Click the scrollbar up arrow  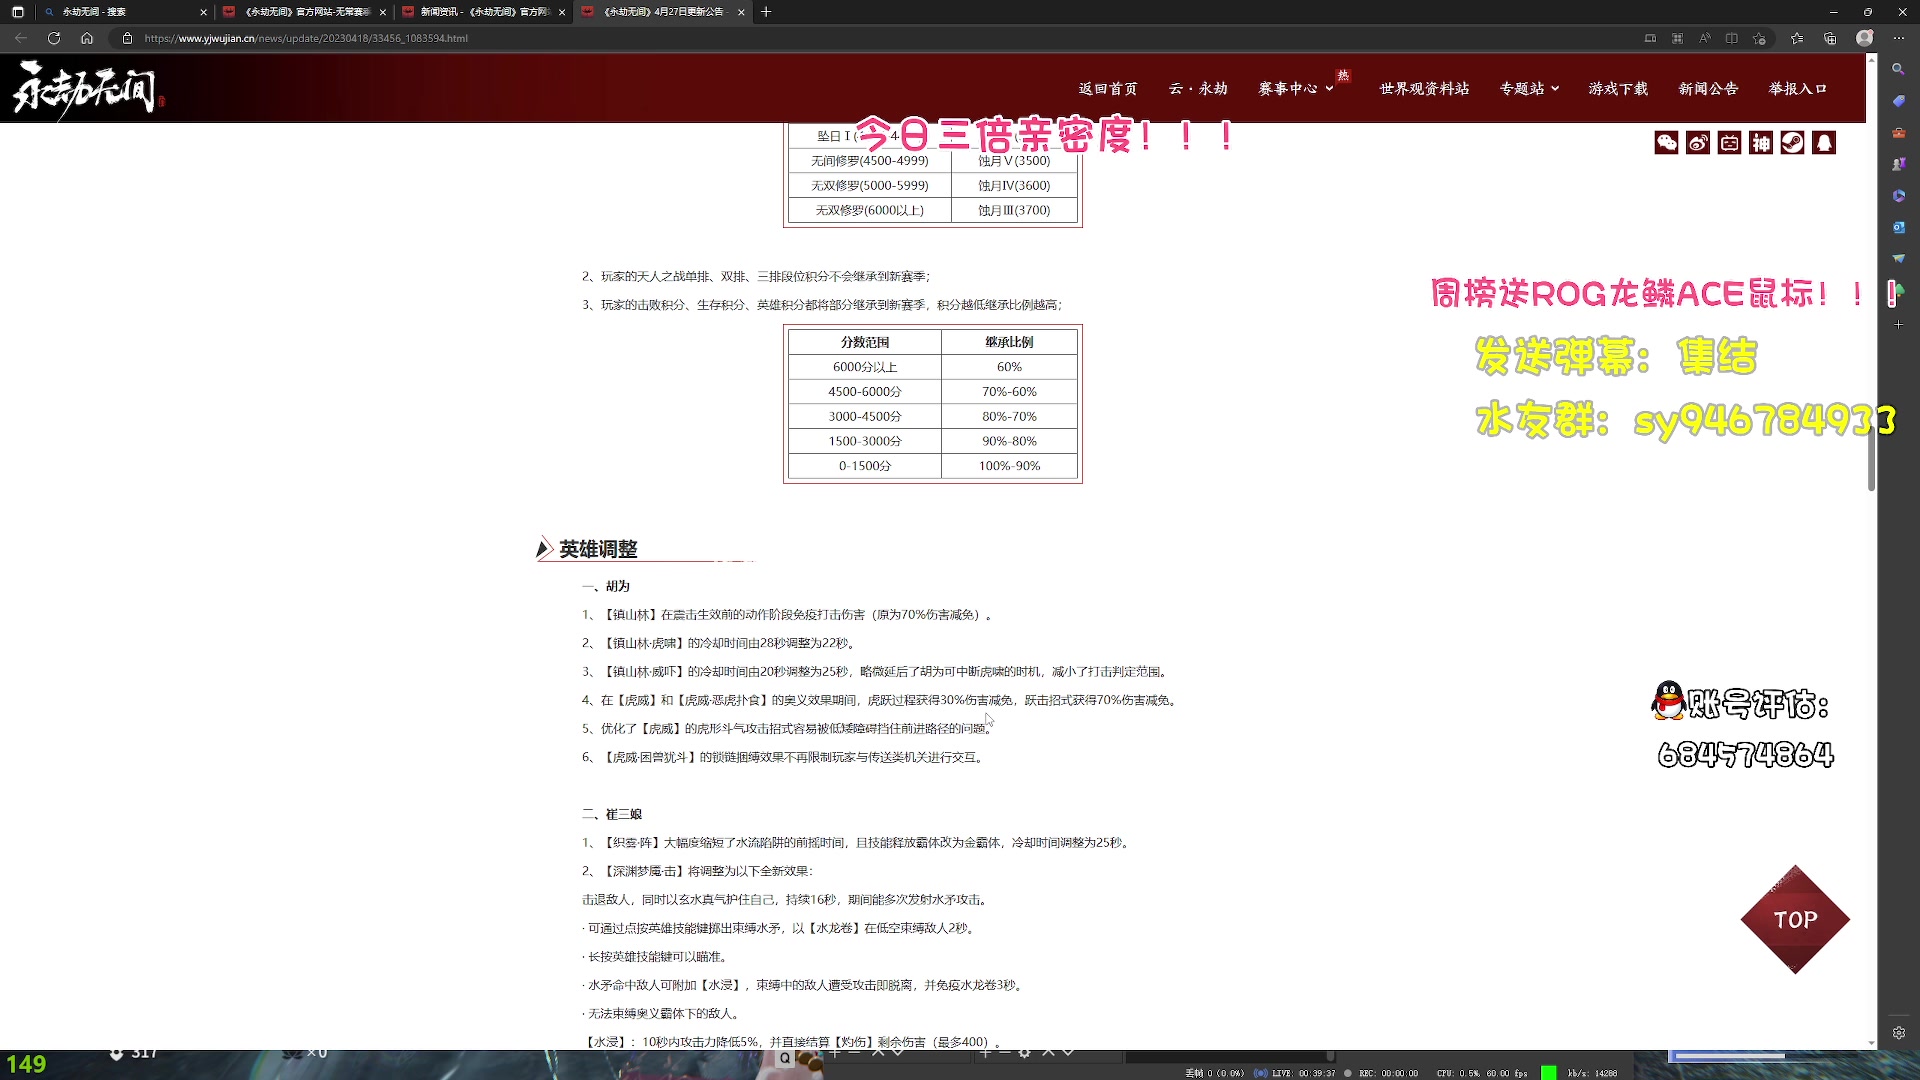coord(1871,62)
